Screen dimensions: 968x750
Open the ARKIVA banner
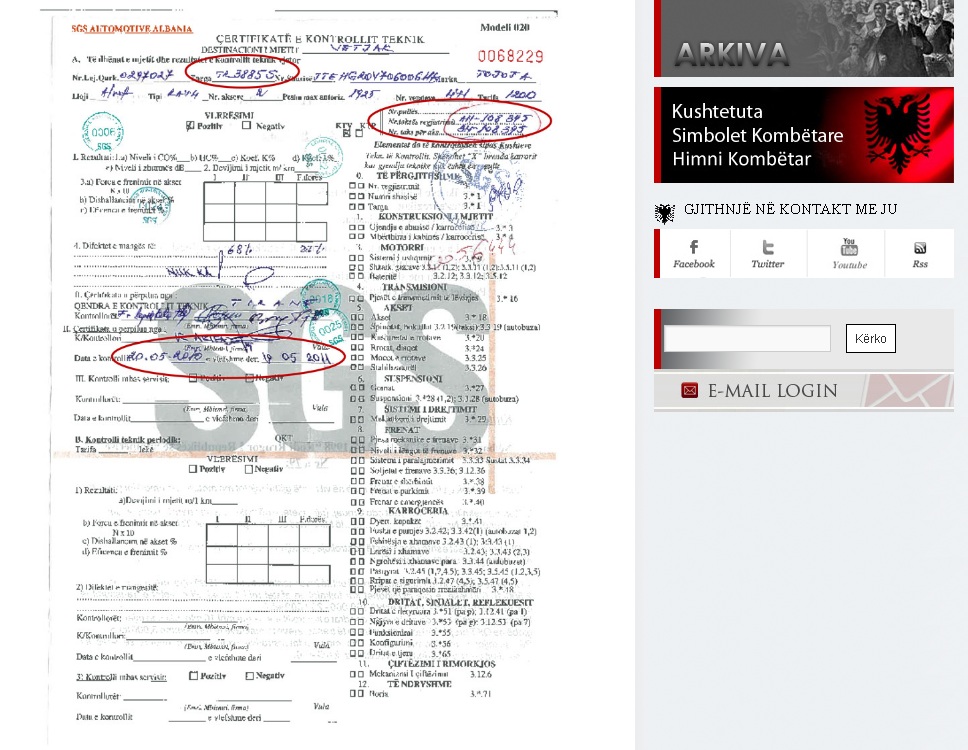pyautogui.click(x=804, y=39)
